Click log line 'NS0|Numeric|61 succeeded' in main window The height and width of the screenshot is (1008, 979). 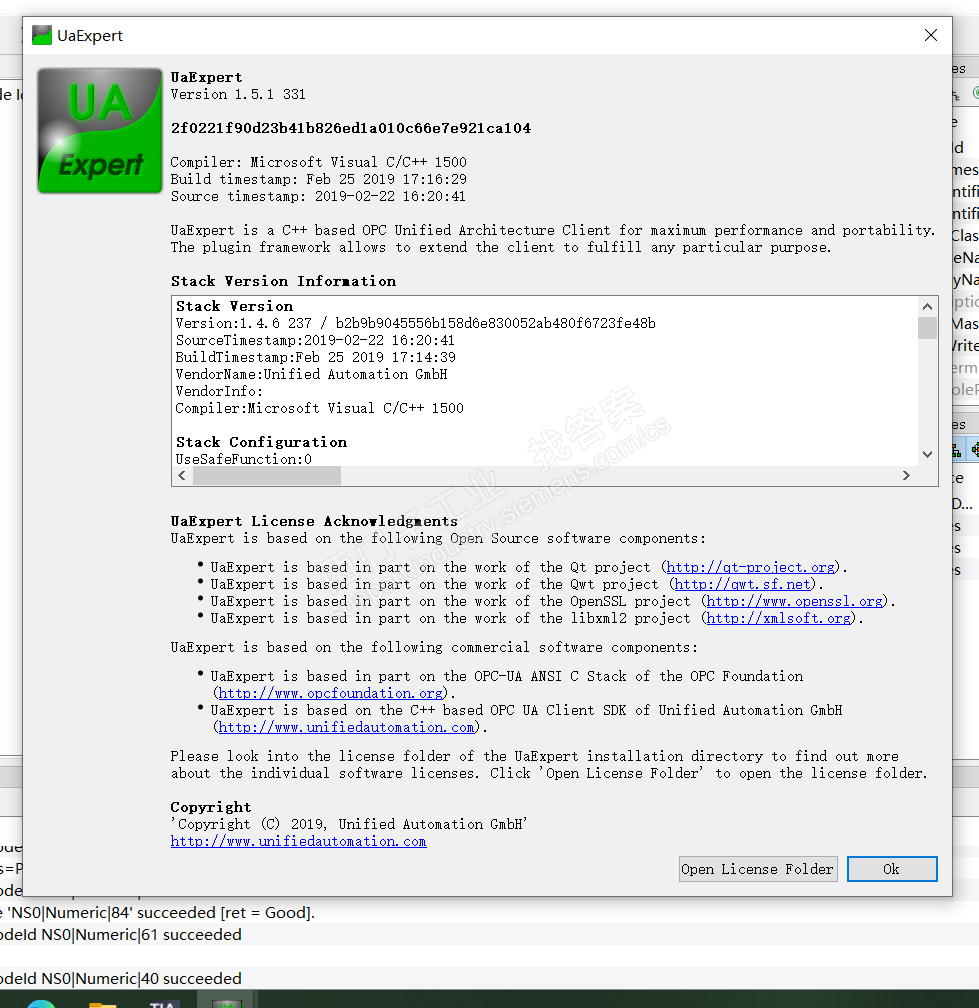pyautogui.click(x=121, y=935)
